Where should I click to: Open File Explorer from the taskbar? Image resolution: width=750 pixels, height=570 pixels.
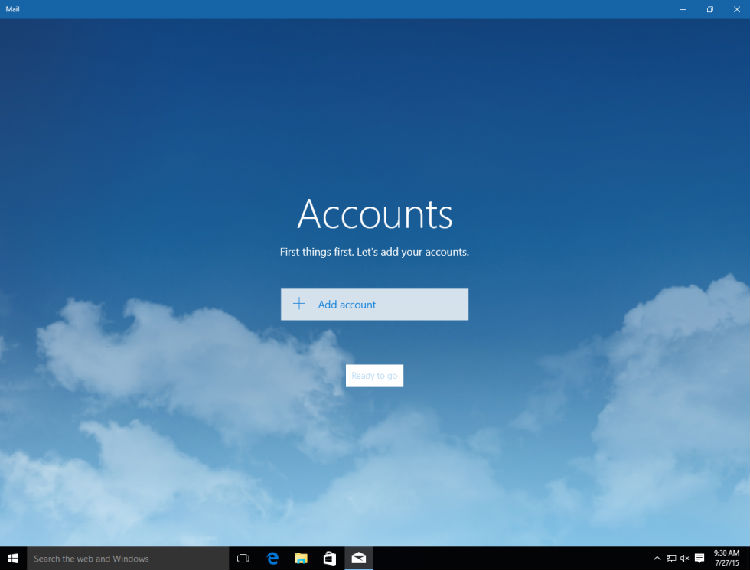301,558
